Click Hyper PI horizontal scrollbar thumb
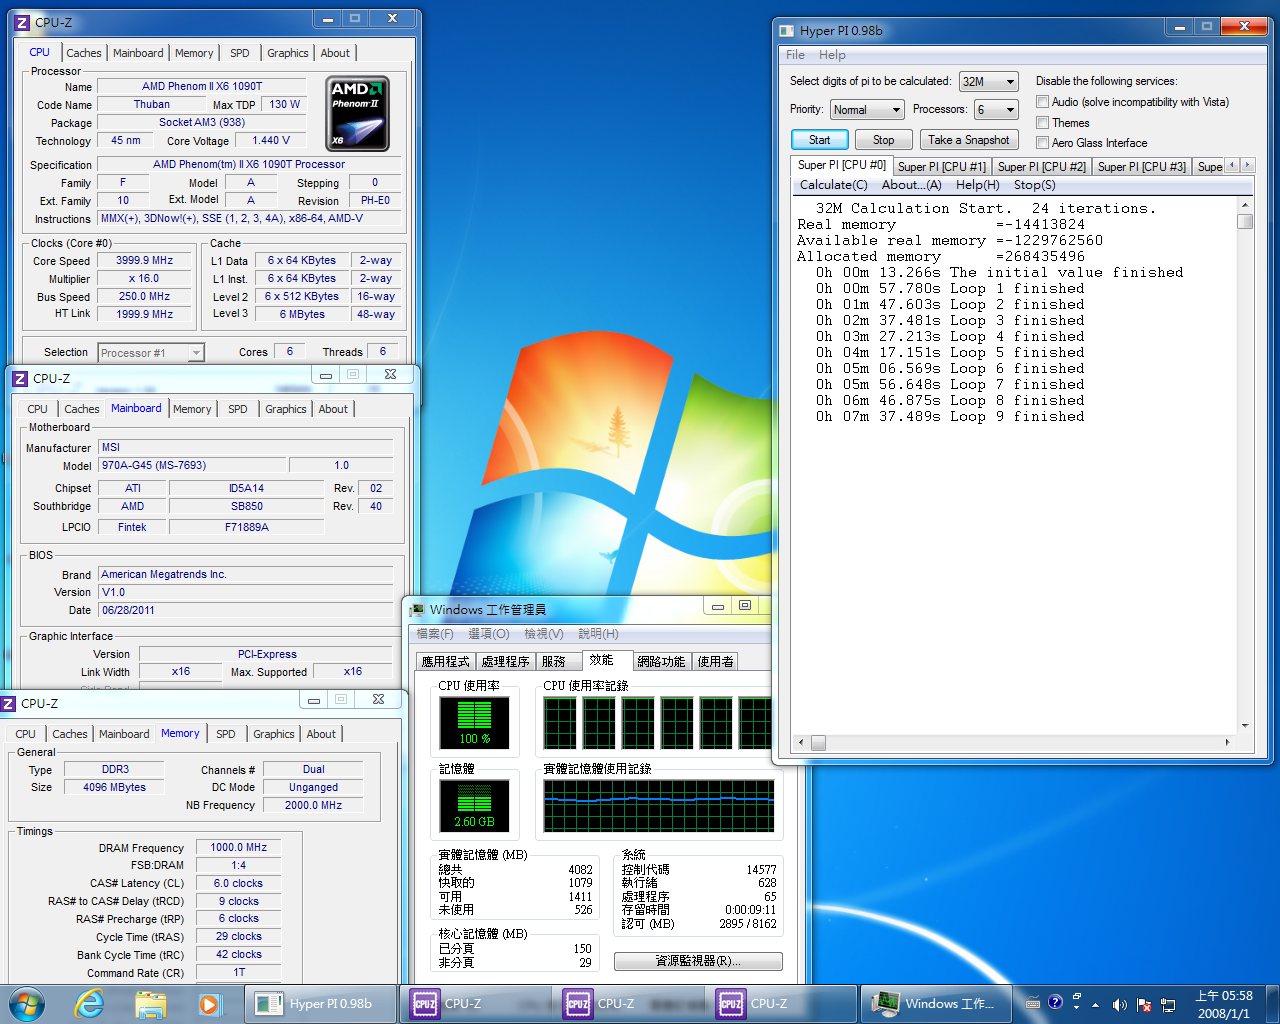The width and height of the screenshot is (1280, 1024). click(818, 743)
